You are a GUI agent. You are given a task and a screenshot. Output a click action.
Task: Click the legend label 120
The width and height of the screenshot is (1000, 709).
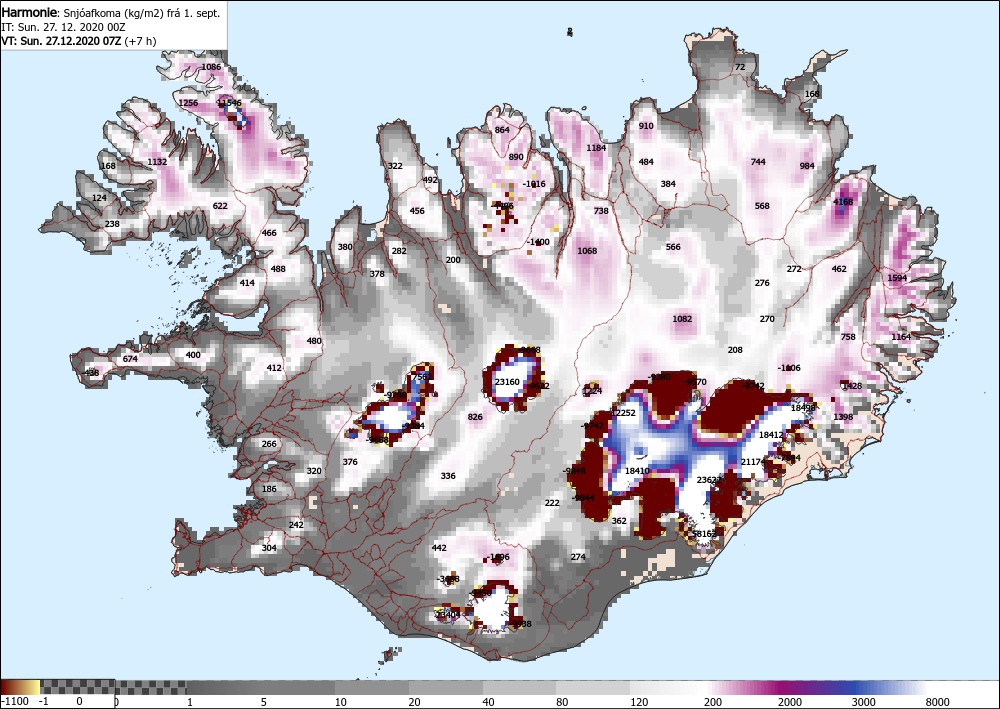pyautogui.click(x=639, y=702)
